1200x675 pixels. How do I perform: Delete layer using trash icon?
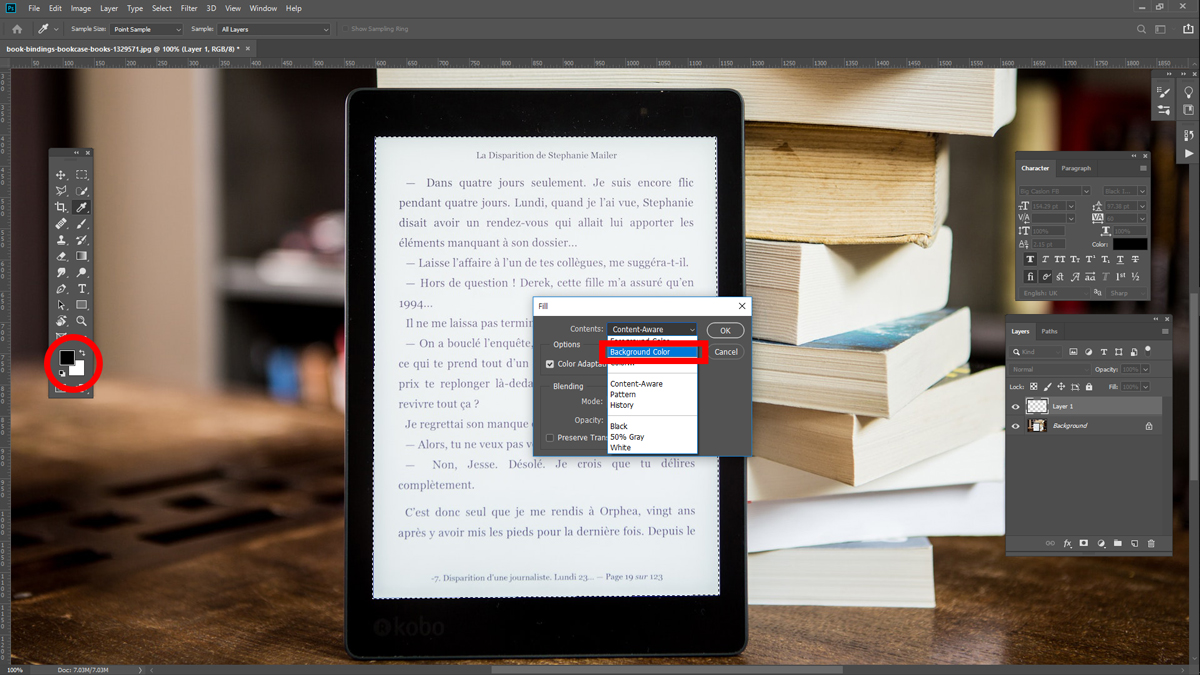tap(1151, 543)
